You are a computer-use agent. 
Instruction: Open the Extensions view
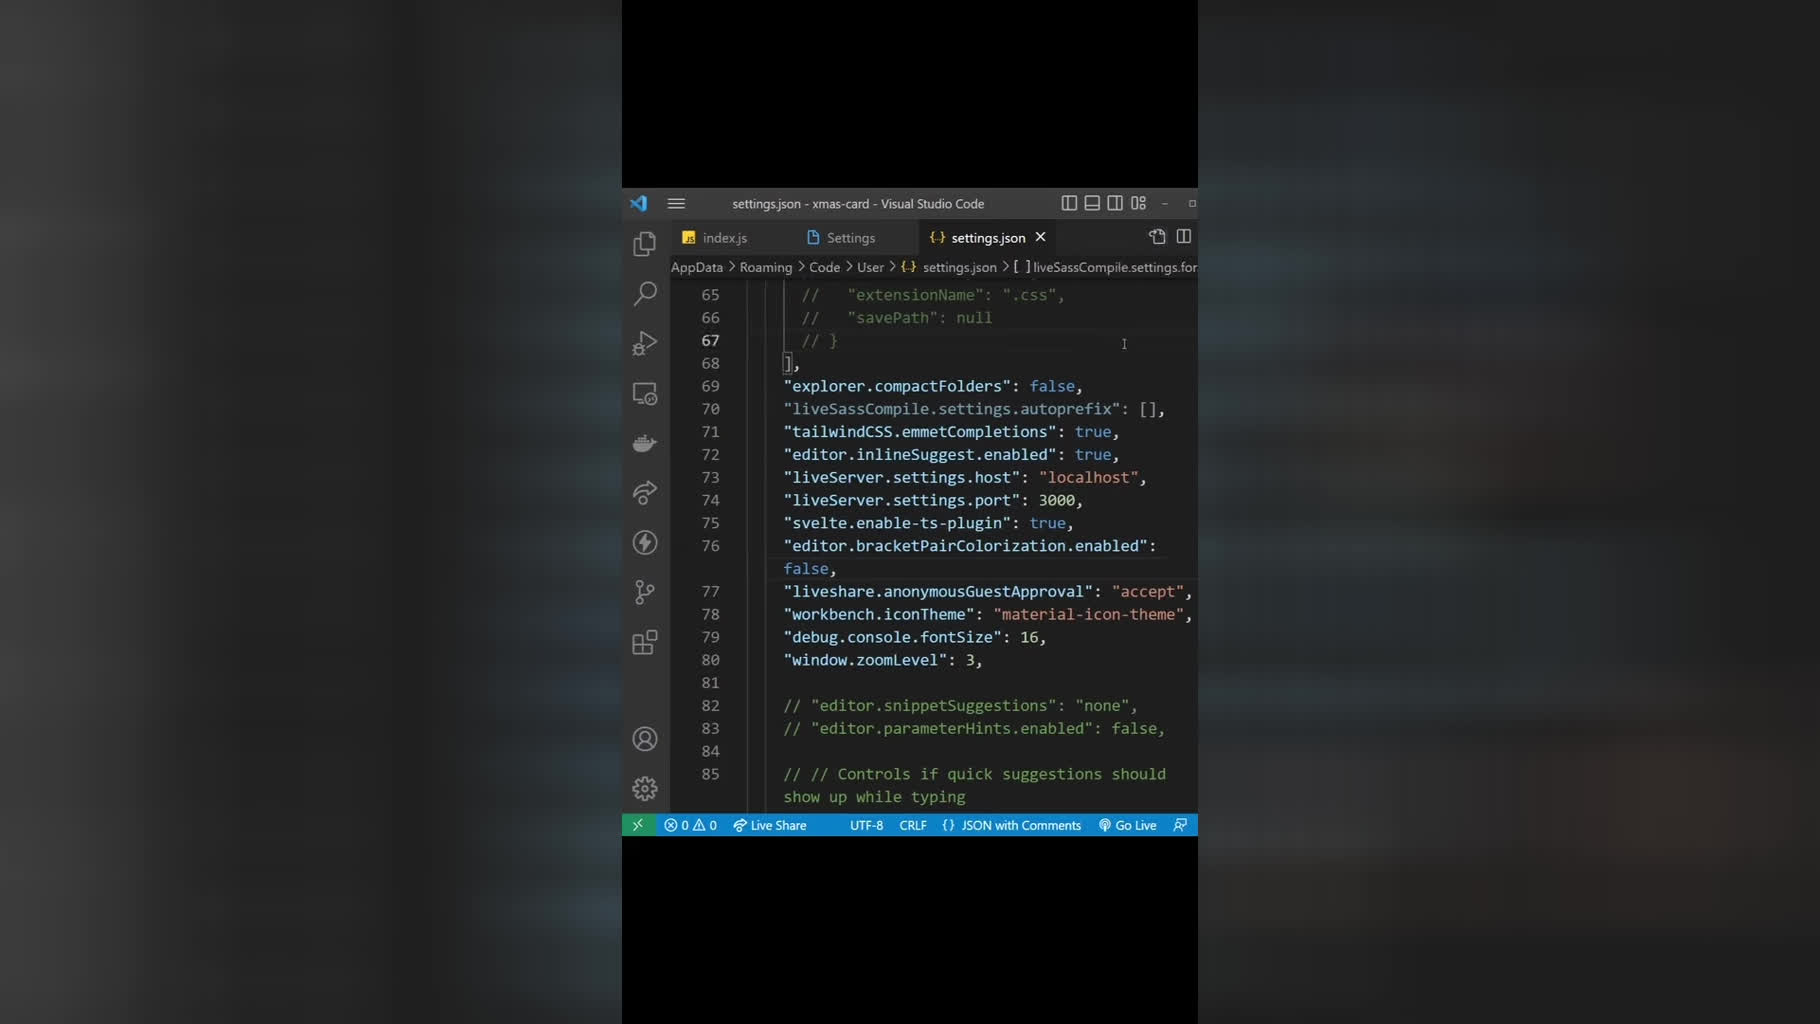pos(645,642)
